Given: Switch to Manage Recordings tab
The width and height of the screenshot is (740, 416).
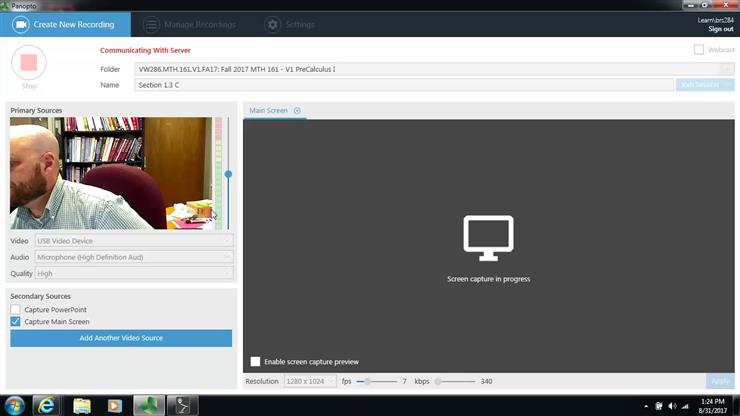Looking at the screenshot, I should (190, 24).
